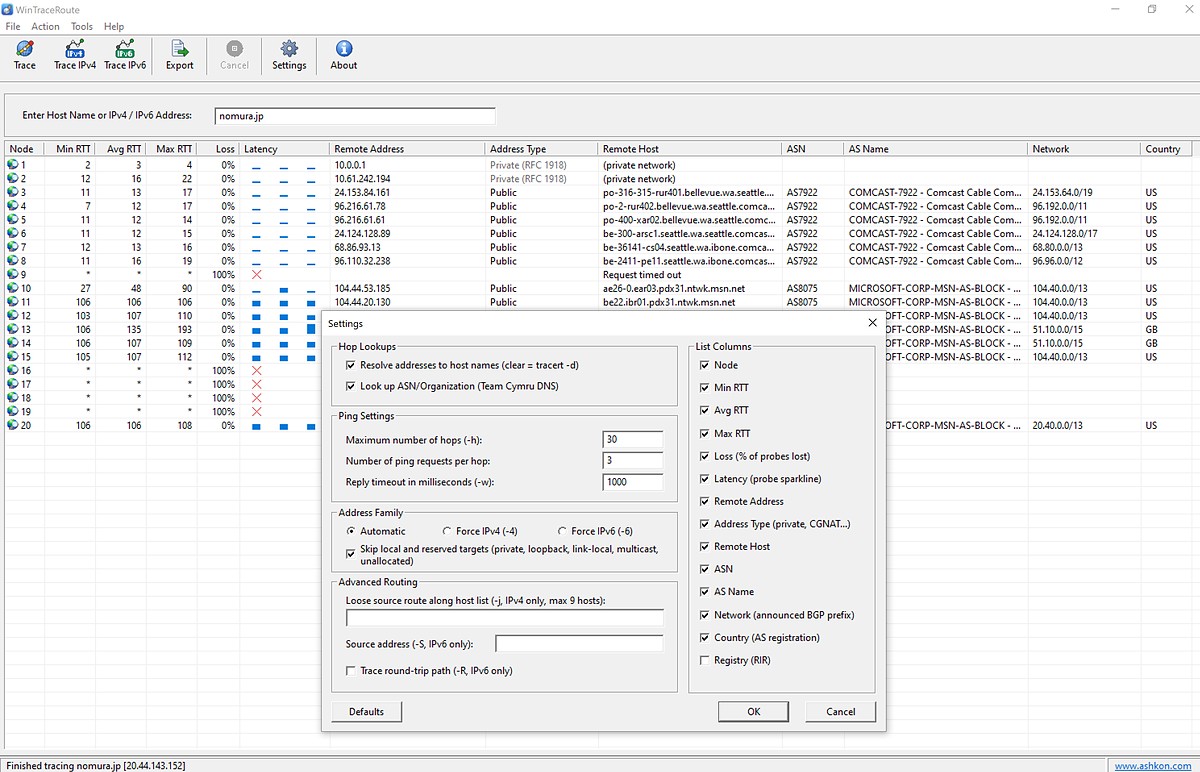Uncheck the Remote Address list column

click(705, 502)
